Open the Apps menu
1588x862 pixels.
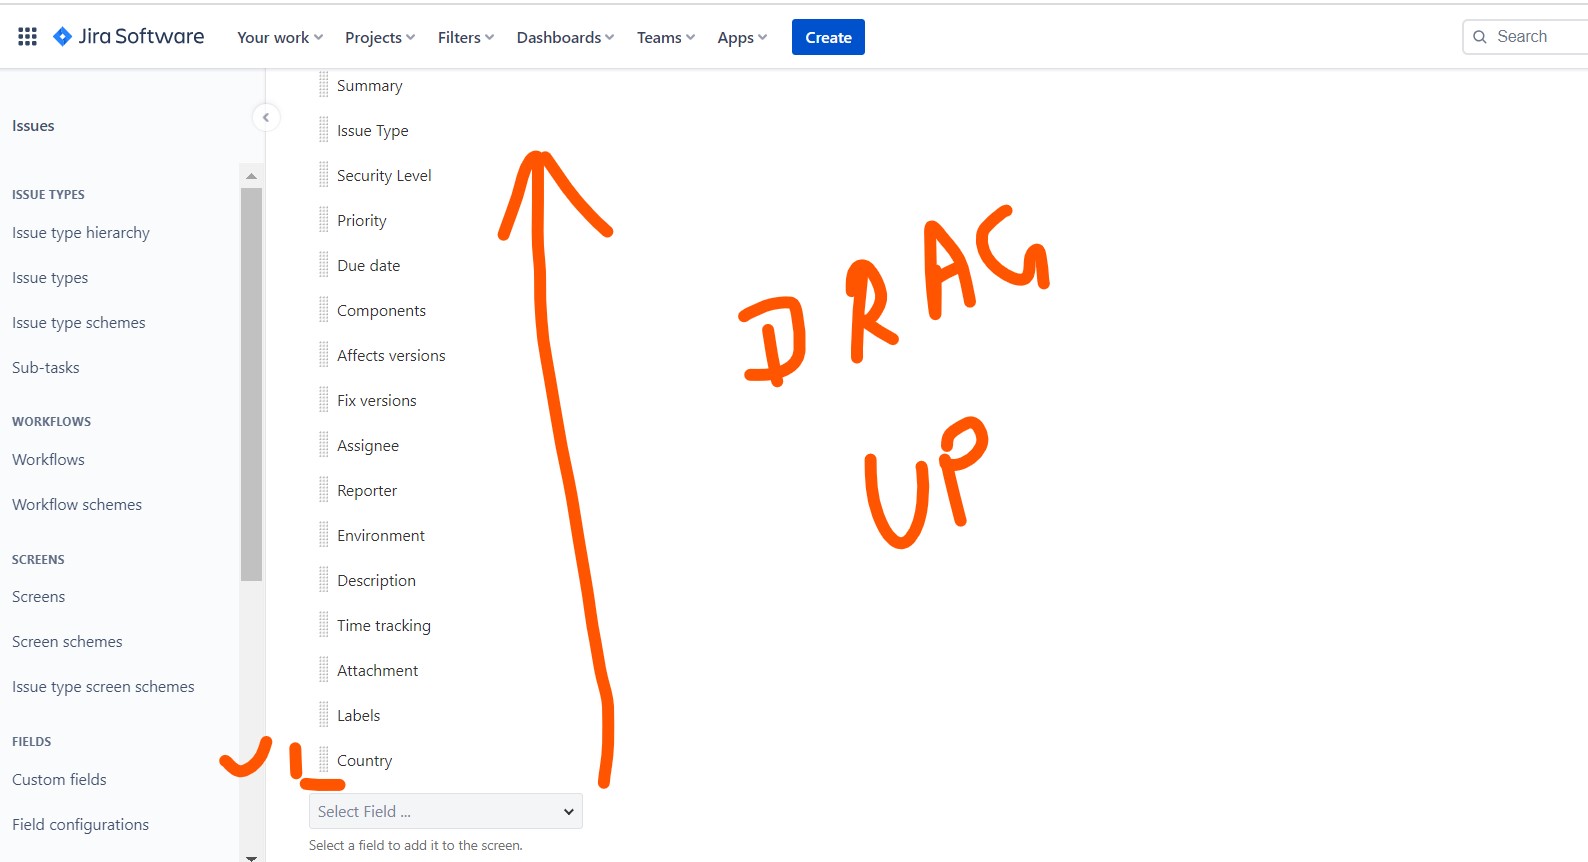point(742,37)
